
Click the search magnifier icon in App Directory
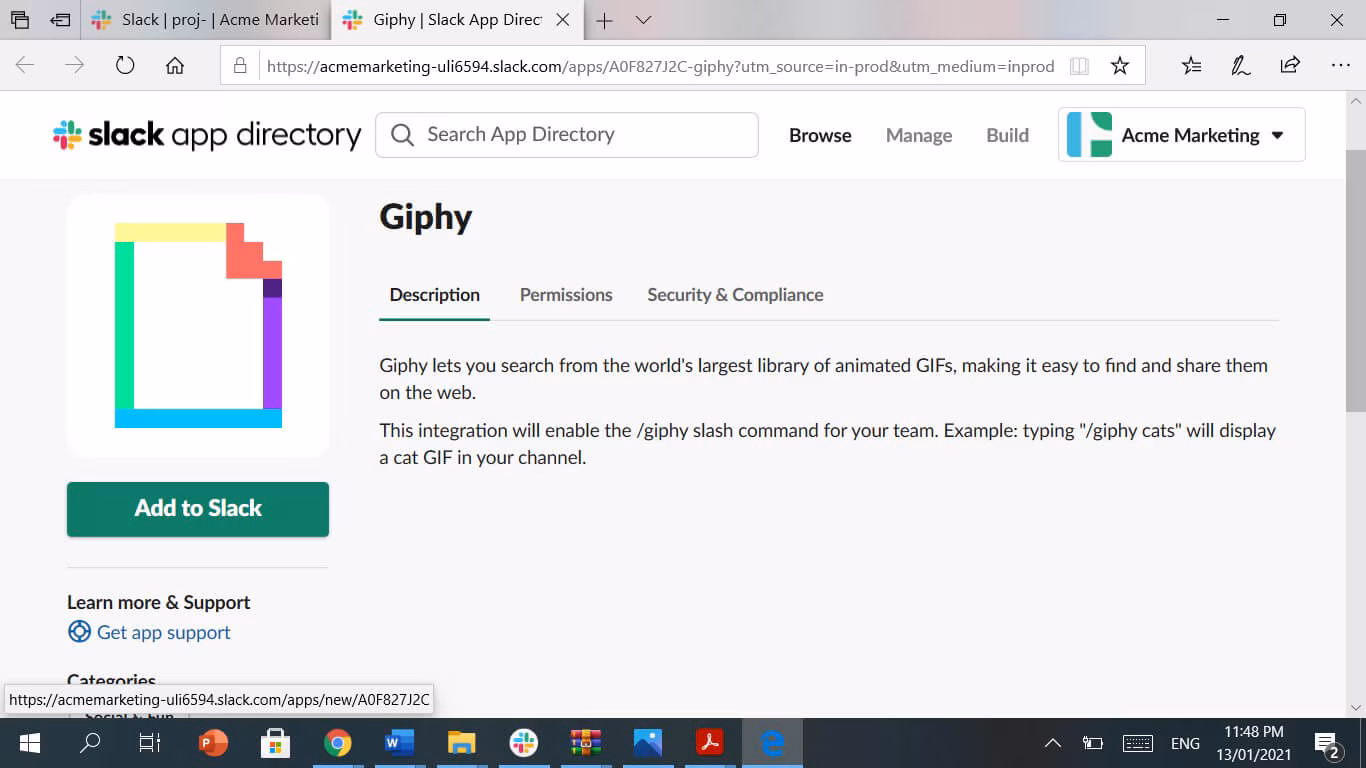pos(402,135)
